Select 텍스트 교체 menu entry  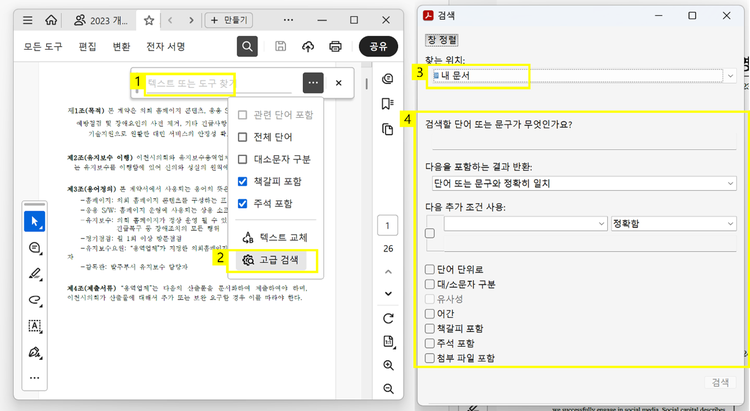(276, 237)
